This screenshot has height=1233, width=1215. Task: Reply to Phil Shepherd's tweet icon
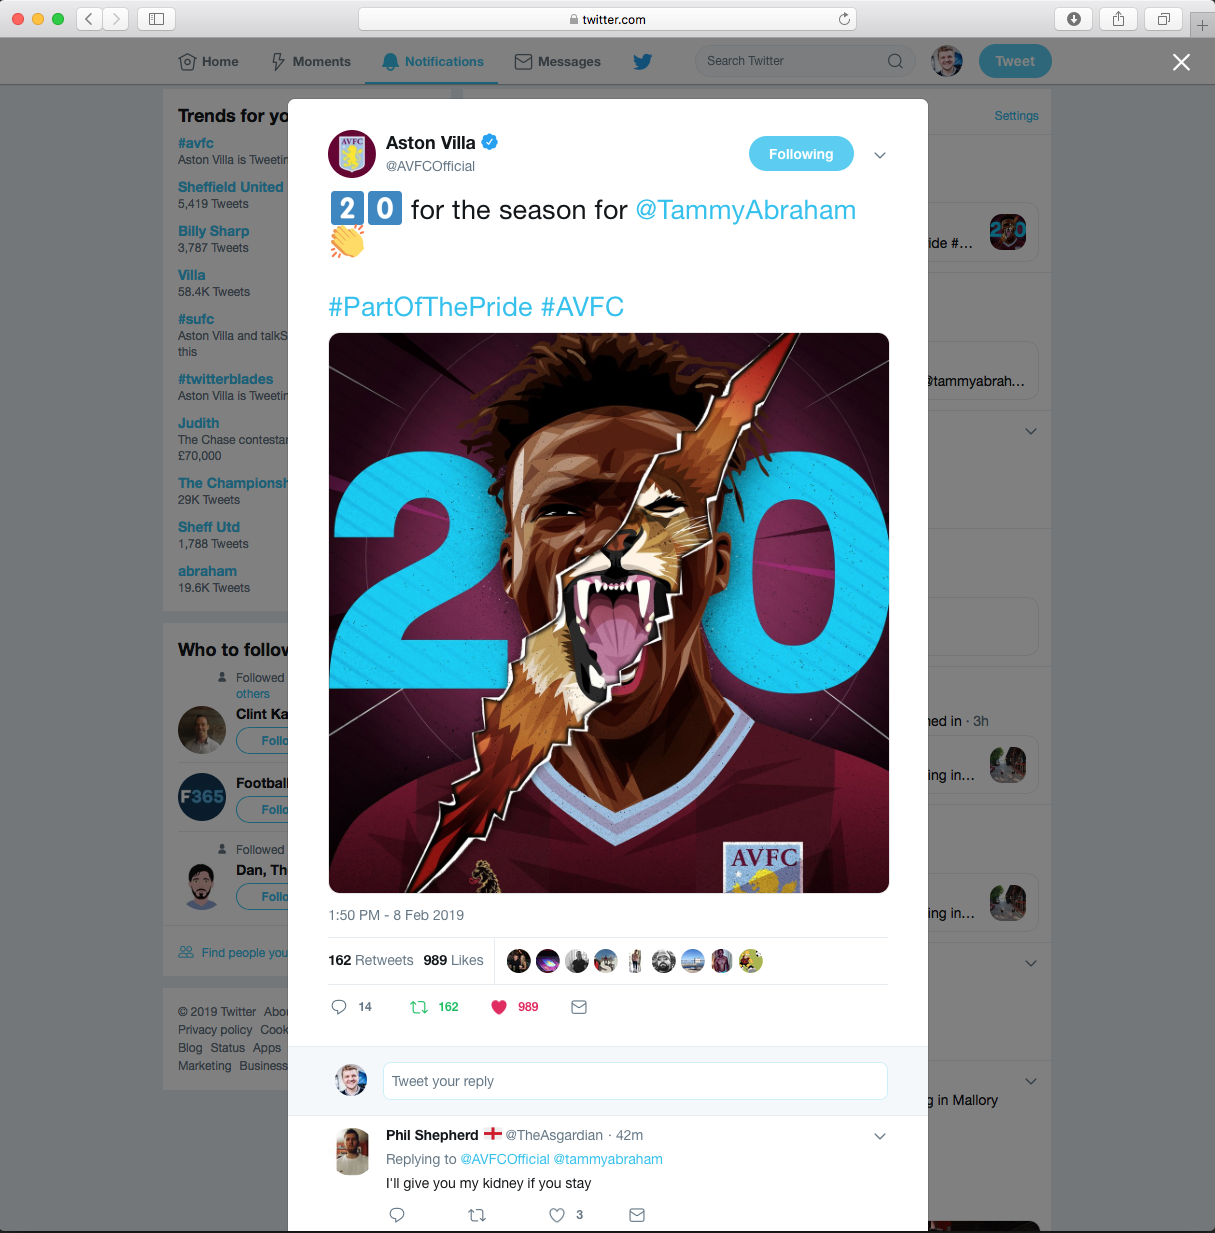coord(397,1215)
